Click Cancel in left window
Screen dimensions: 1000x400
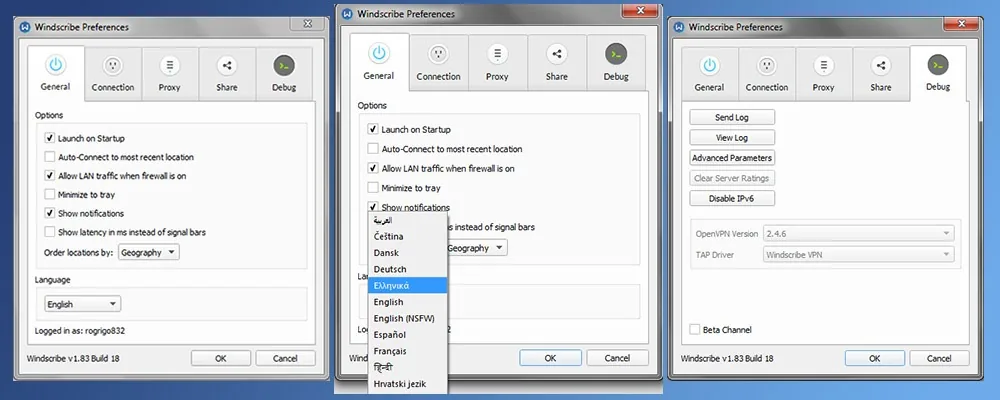point(285,359)
